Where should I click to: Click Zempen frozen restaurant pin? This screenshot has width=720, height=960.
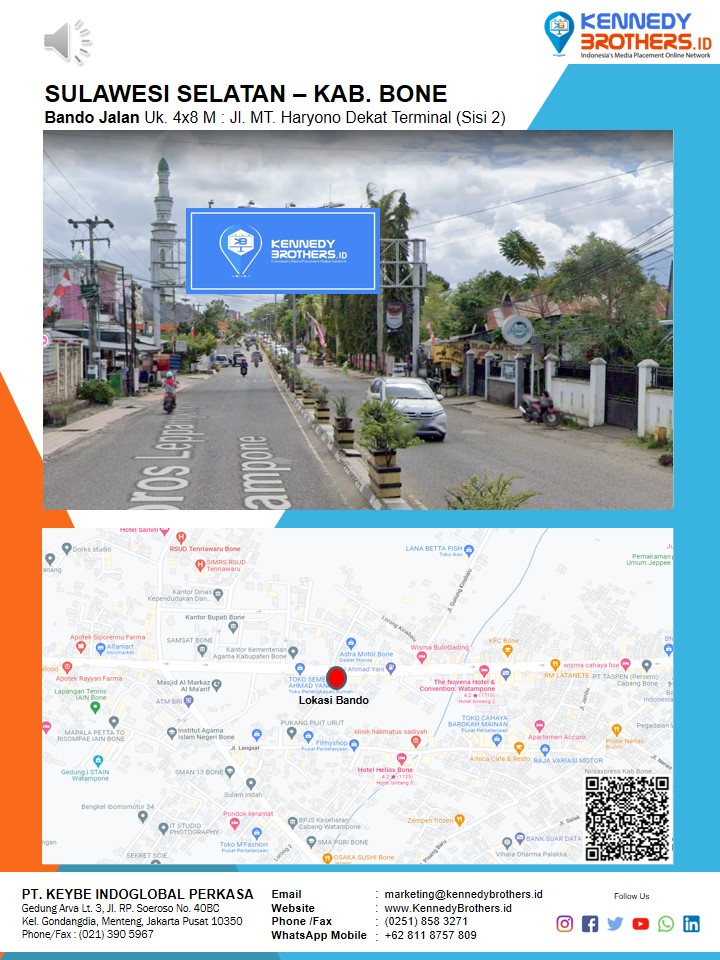460,820
